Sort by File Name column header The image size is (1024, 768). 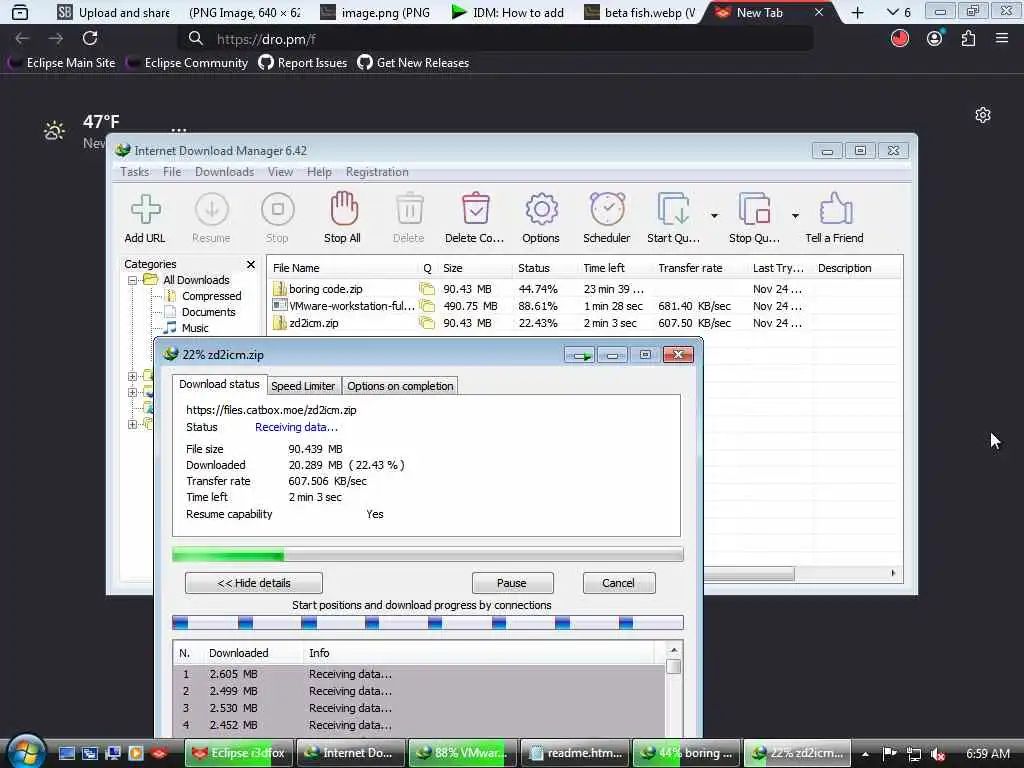[344, 268]
